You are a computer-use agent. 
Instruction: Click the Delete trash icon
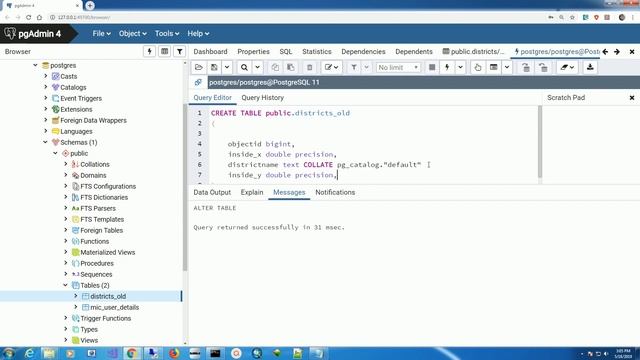tap(309, 67)
